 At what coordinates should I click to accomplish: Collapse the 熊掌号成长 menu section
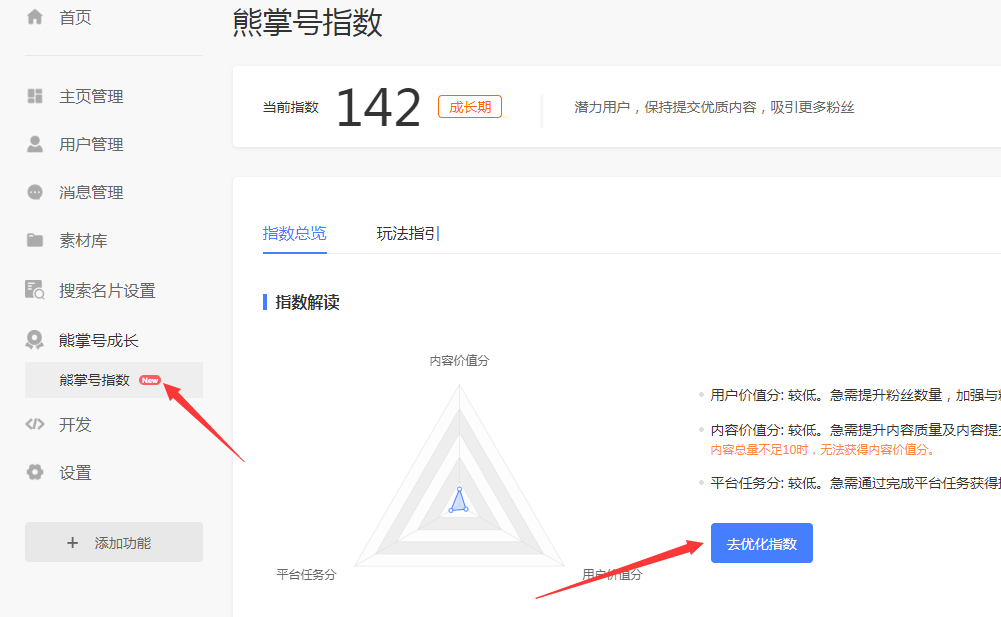click(x=99, y=340)
